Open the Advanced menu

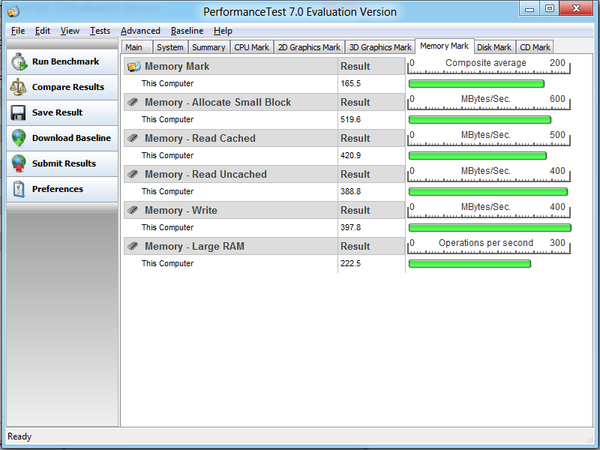[x=140, y=31]
